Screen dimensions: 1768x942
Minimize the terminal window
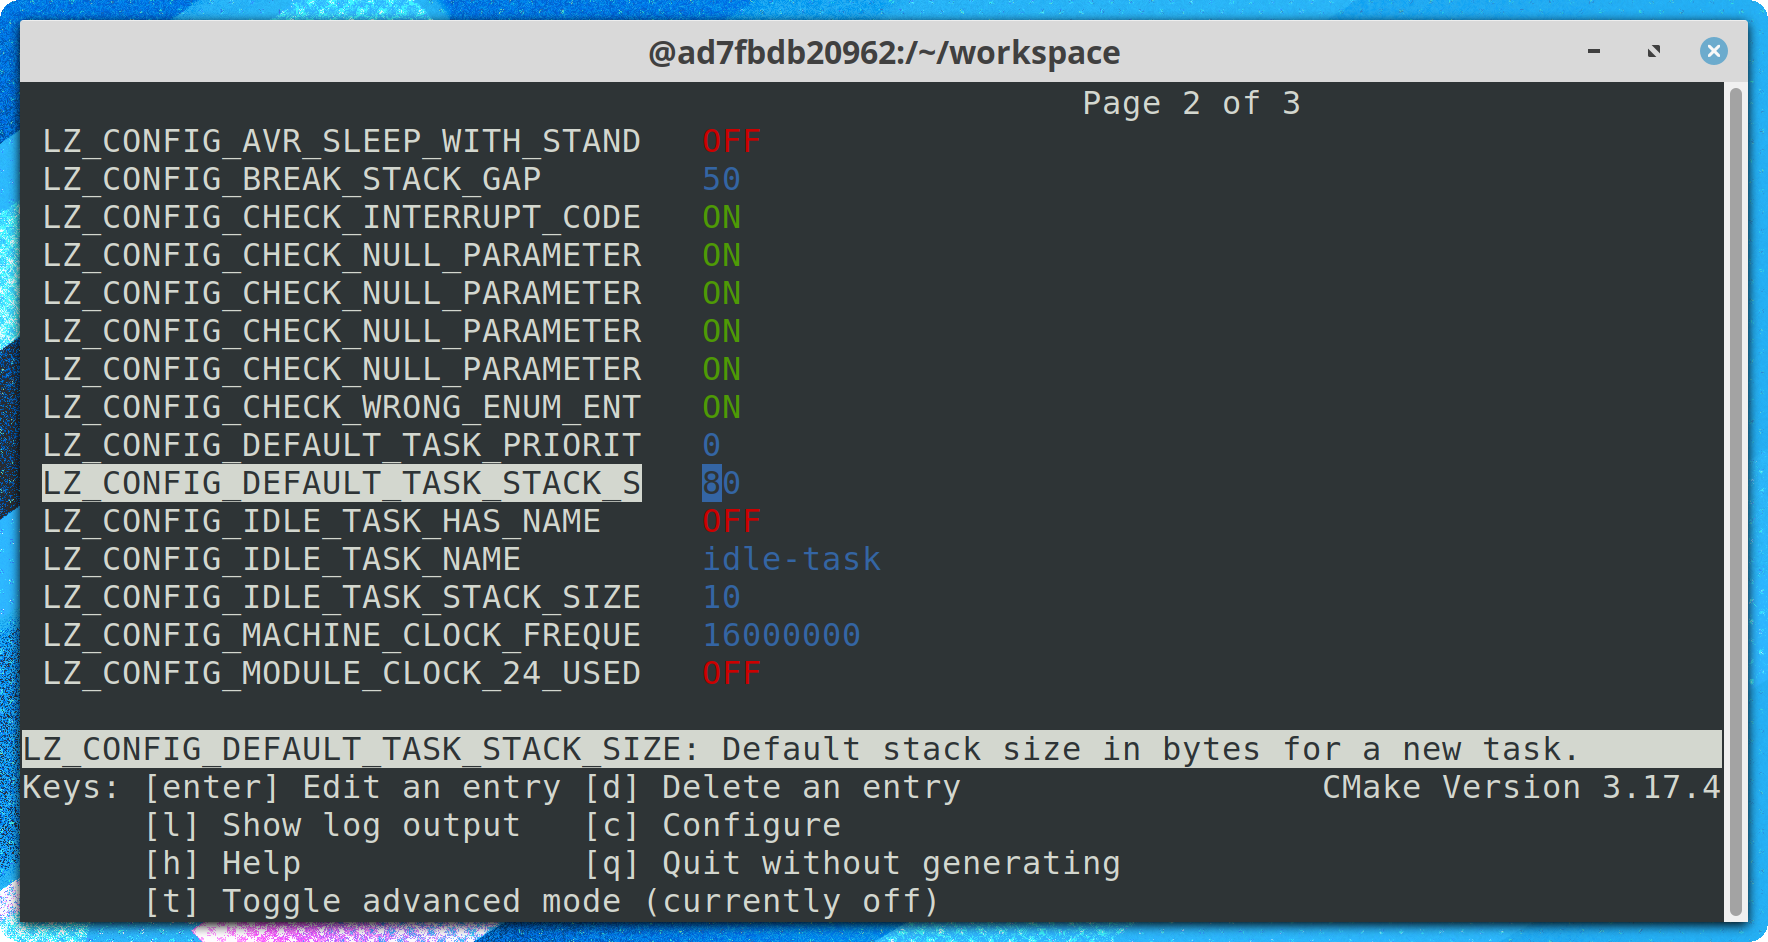point(1594,51)
